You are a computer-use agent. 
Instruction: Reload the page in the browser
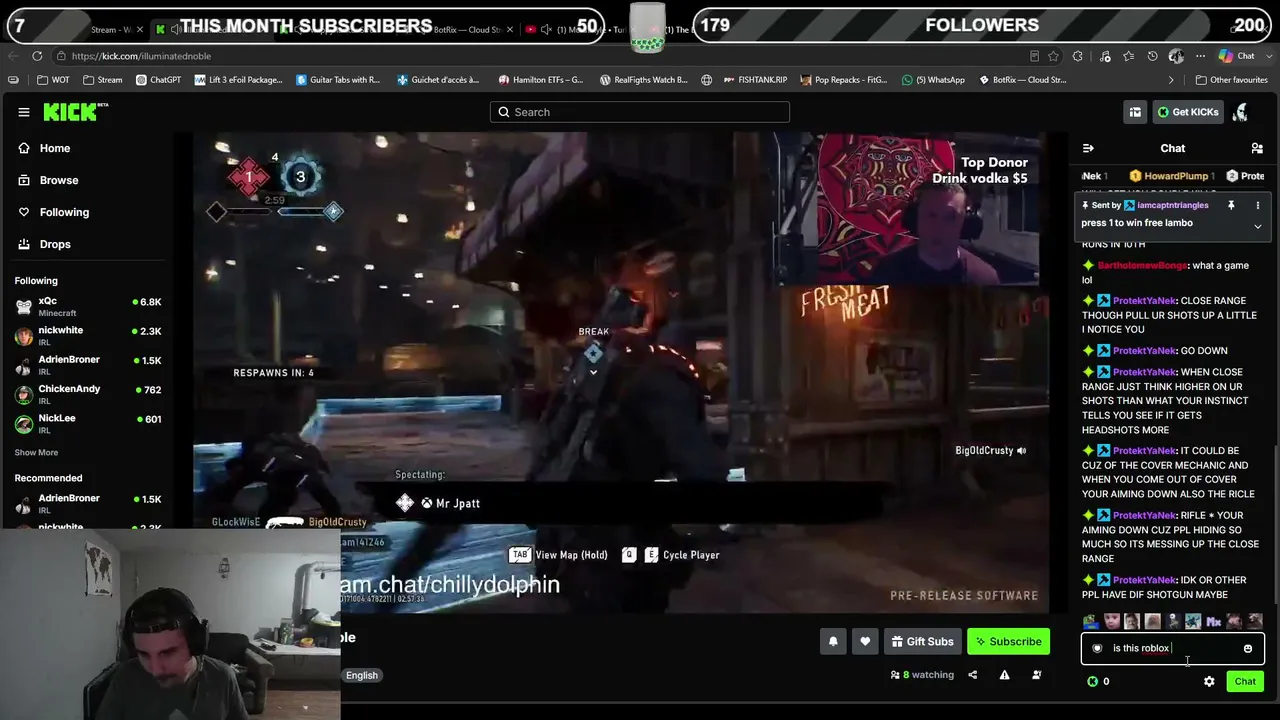click(37, 56)
